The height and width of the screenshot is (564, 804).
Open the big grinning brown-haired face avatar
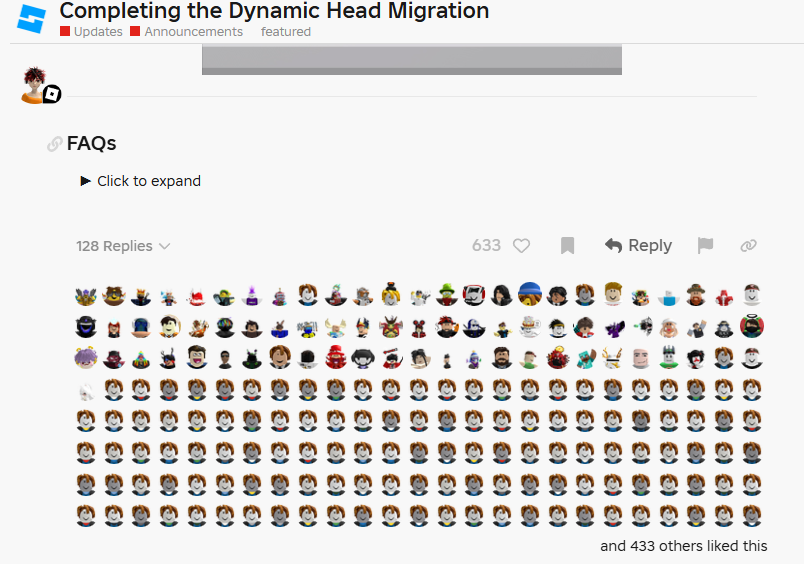tap(196, 357)
